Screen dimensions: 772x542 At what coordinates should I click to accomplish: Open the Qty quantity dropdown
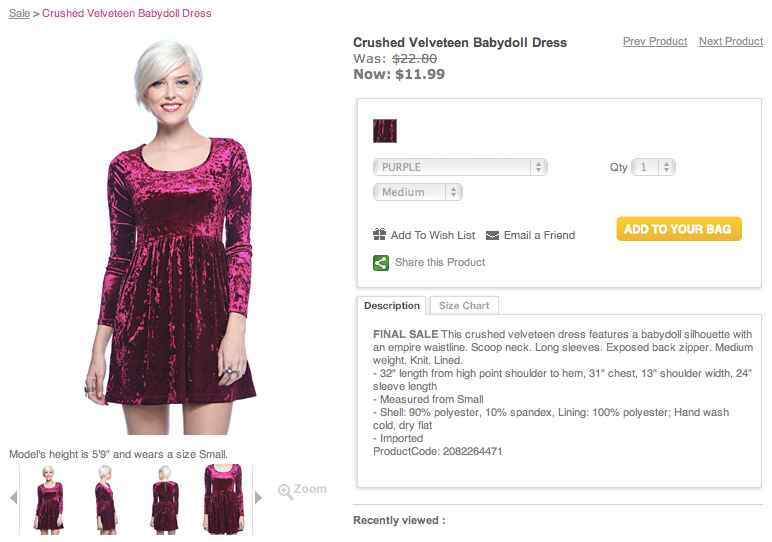[655, 167]
